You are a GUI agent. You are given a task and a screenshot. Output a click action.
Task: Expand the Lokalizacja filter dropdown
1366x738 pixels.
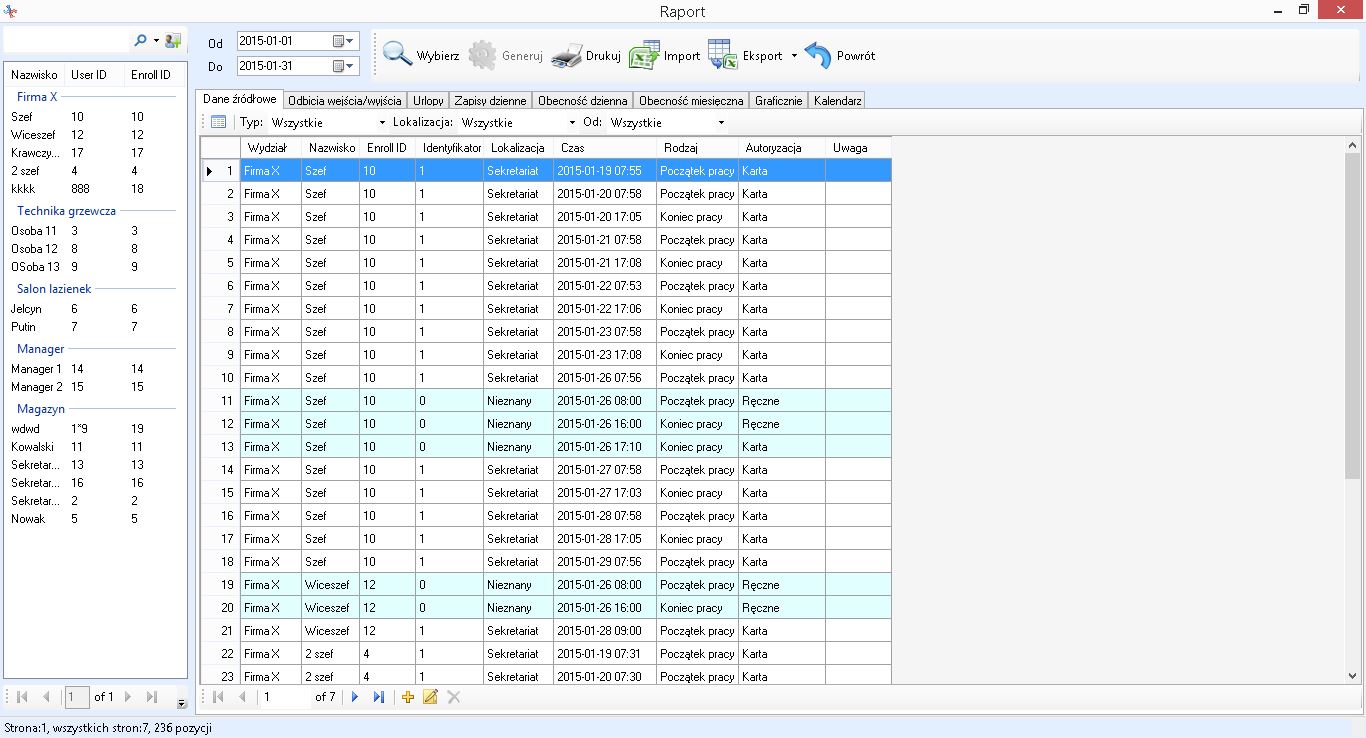[x=572, y=123]
